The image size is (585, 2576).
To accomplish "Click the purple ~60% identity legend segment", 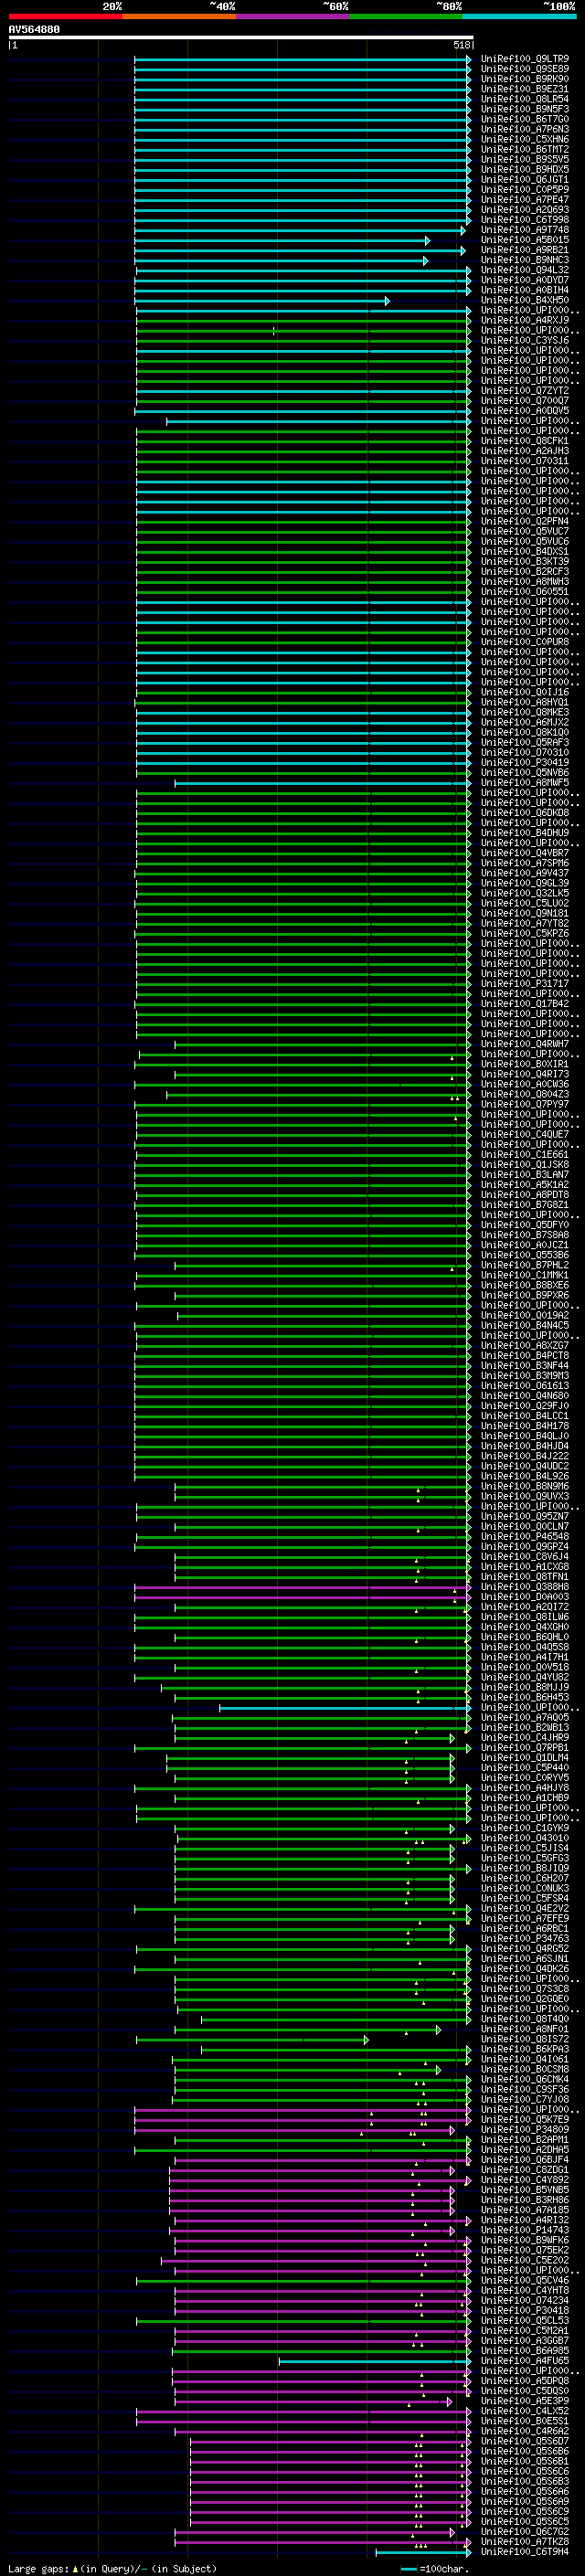I will (293, 16).
